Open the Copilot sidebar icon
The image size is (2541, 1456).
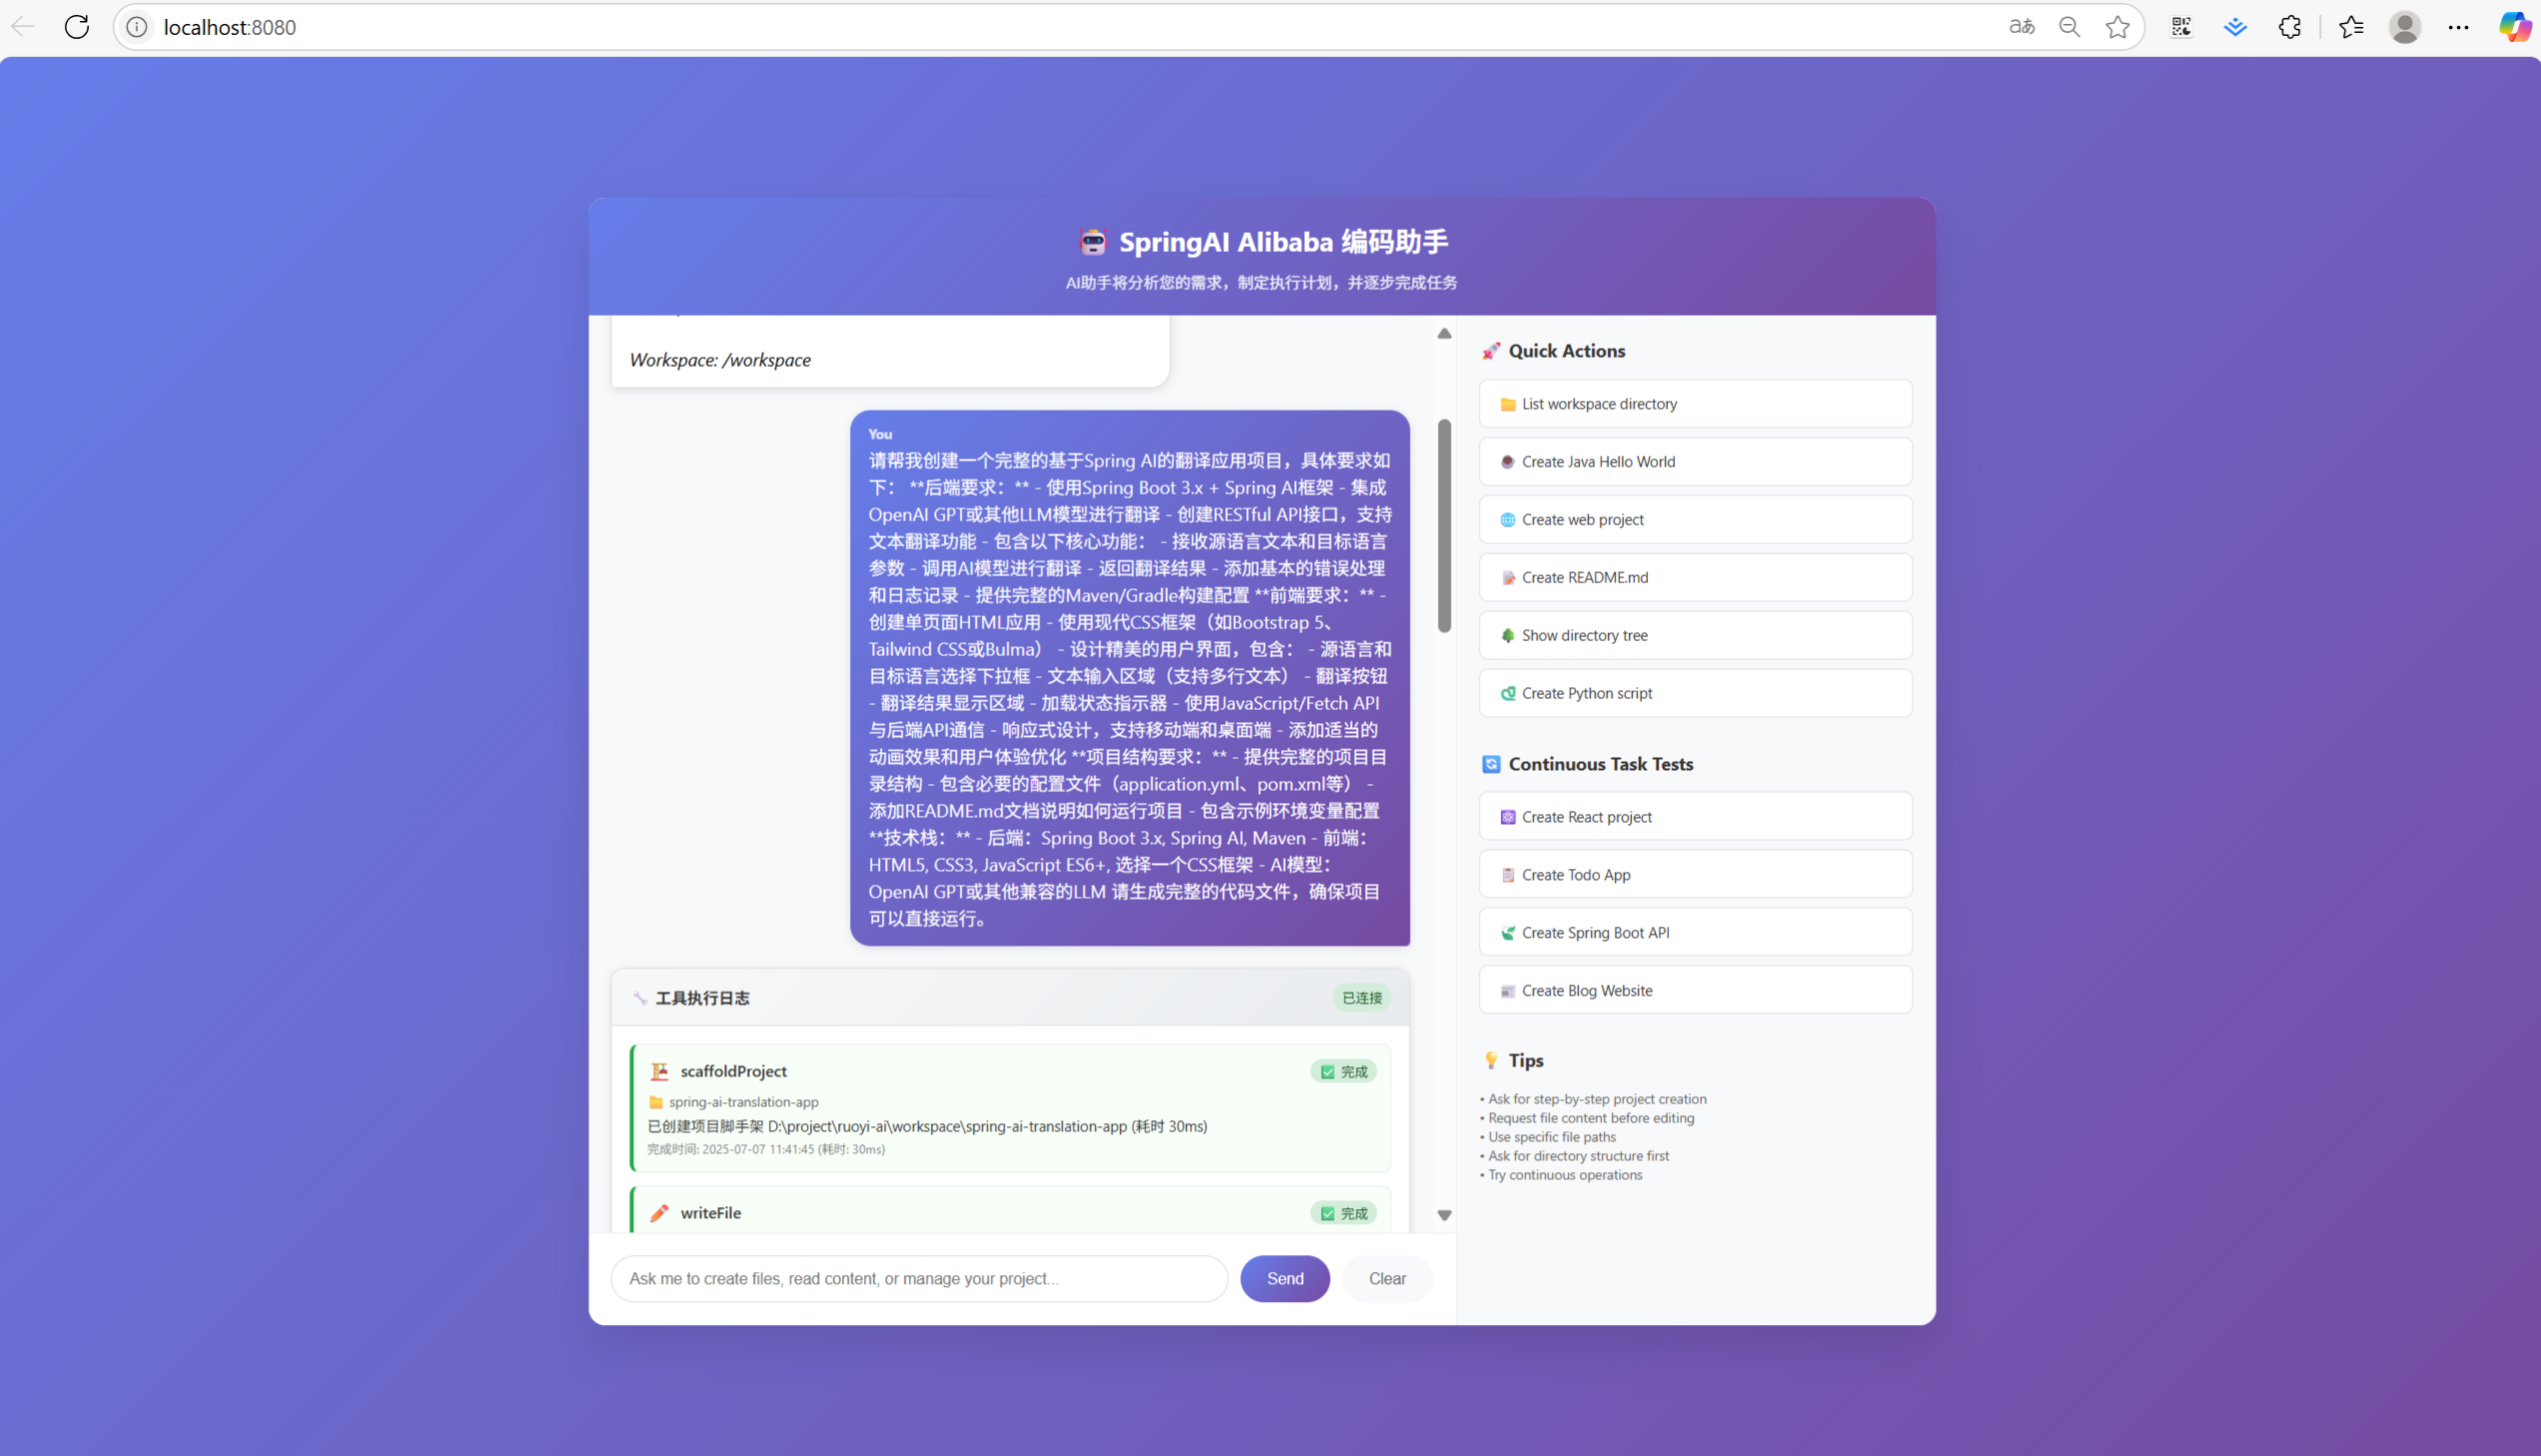coord(2513,27)
